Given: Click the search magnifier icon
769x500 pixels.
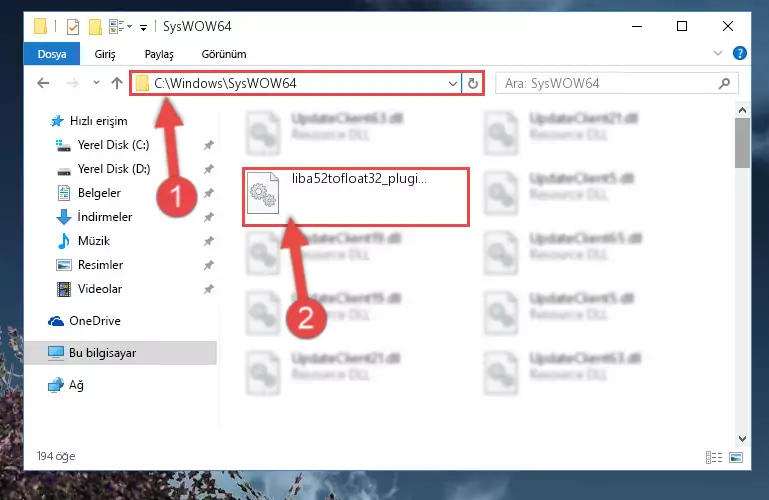Looking at the screenshot, I should (x=724, y=83).
